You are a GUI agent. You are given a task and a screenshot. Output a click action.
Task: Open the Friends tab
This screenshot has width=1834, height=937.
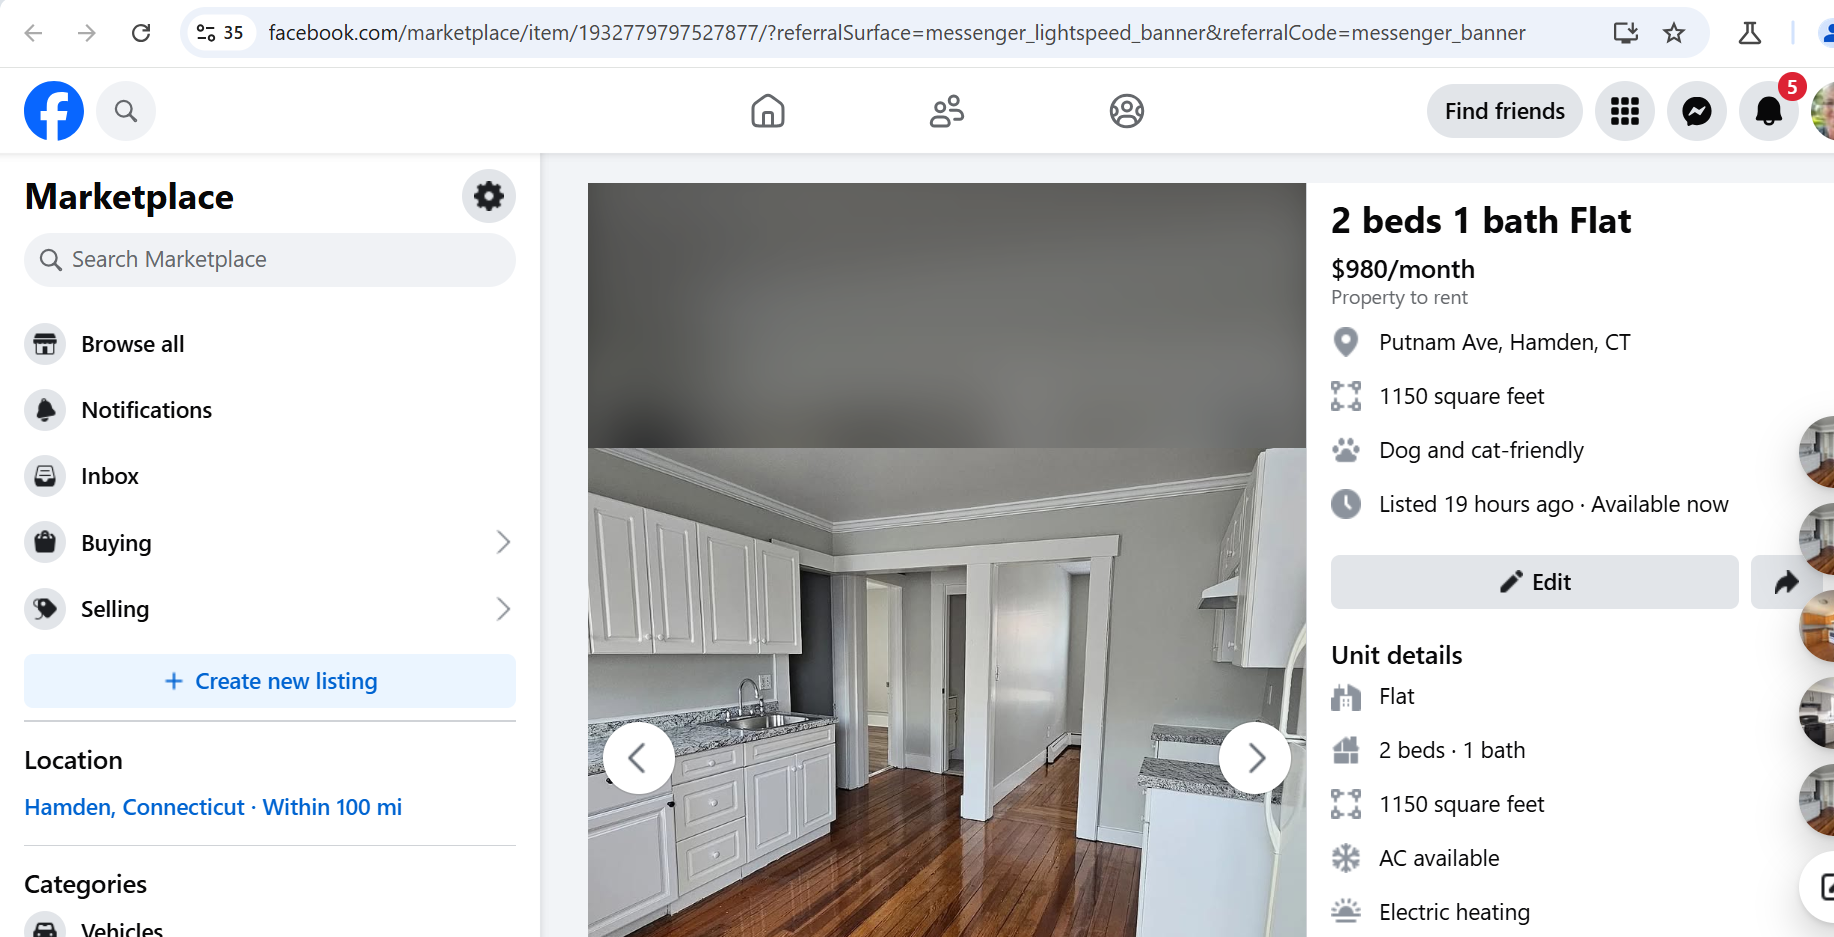point(947,111)
